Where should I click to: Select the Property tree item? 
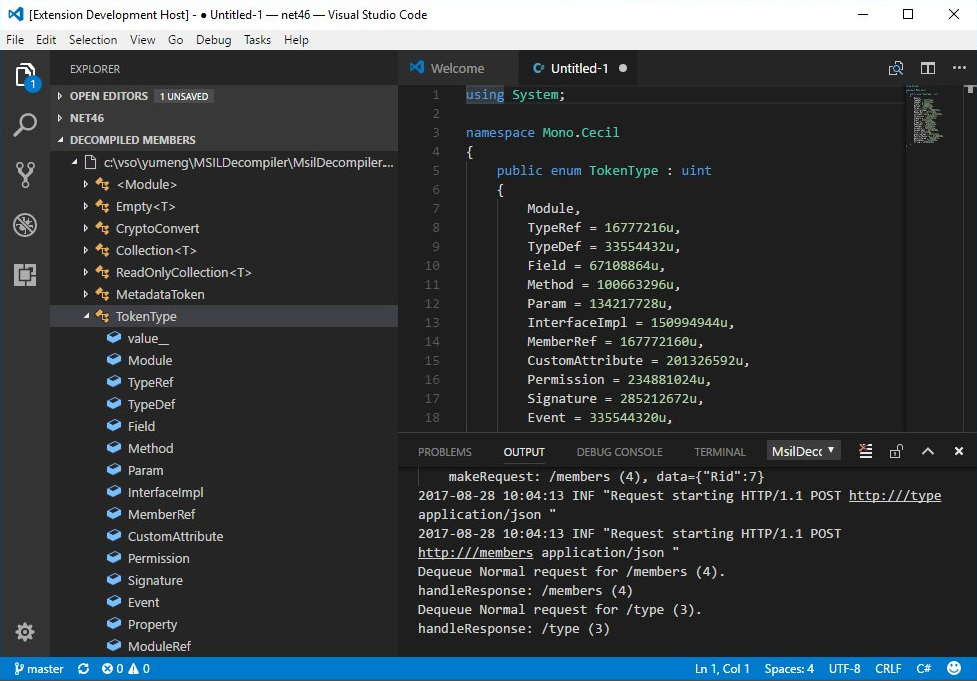click(152, 624)
